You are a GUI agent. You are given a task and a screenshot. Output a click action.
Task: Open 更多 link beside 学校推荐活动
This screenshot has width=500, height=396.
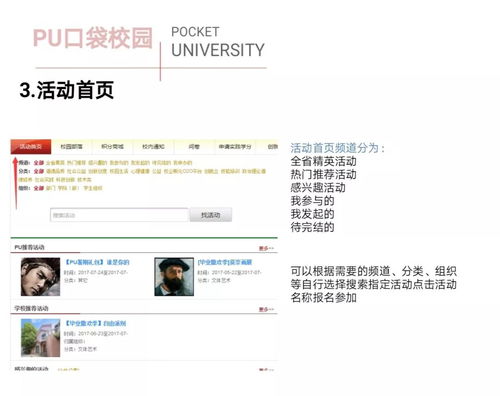(x=266, y=310)
